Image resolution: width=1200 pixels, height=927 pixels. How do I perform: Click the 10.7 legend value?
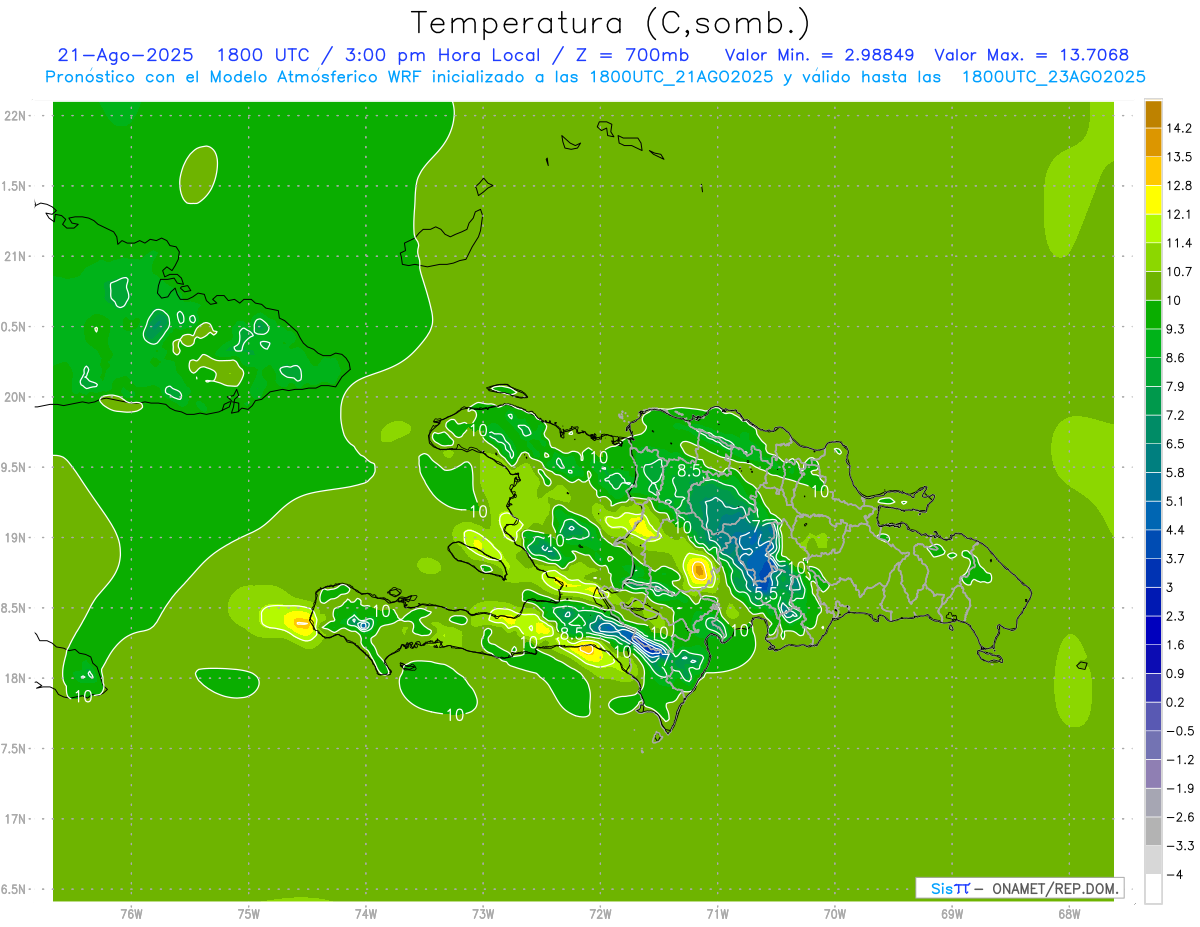(1179, 272)
